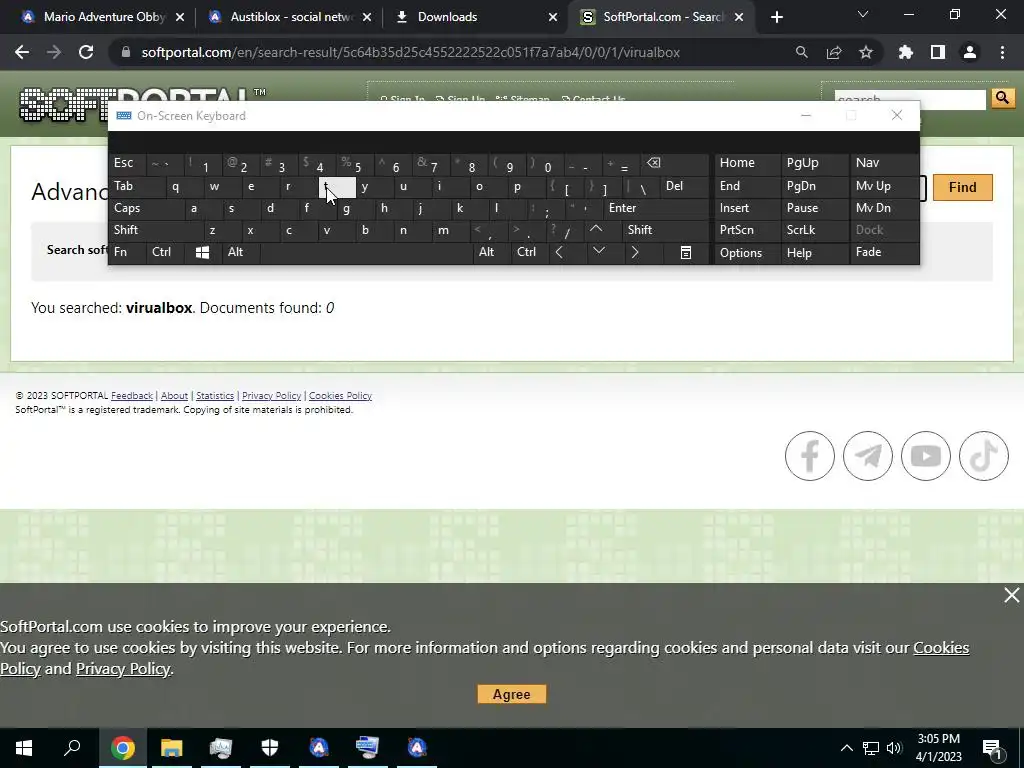Toggle ScrLk key on On-Screen Keyboard
The height and width of the screenshot is (768, 1024).
(814, 230)
